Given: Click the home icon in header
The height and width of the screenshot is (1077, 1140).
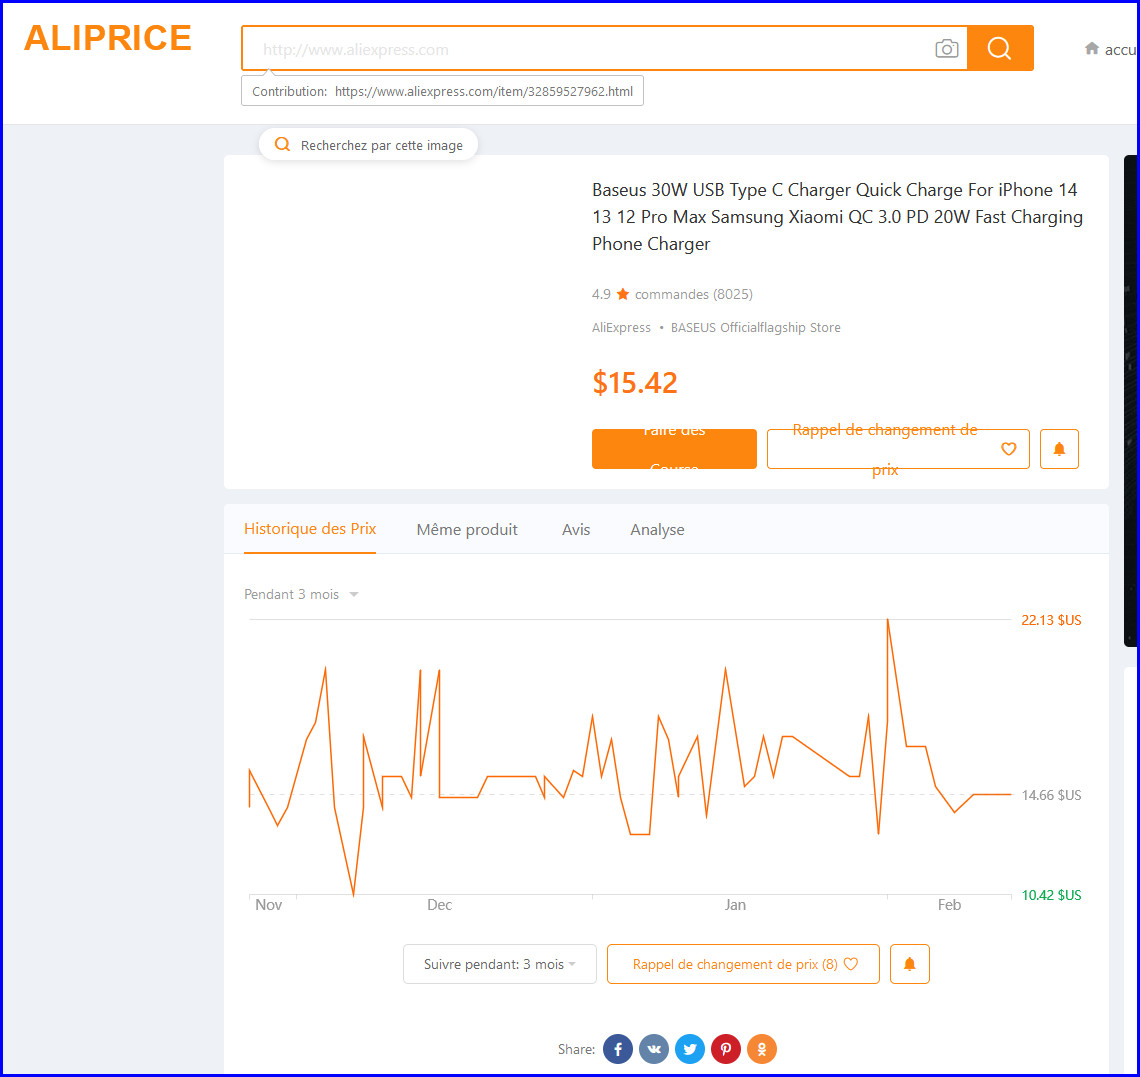Looking at the screenshot, I should pyautogui.click(x=1092, y=48).
